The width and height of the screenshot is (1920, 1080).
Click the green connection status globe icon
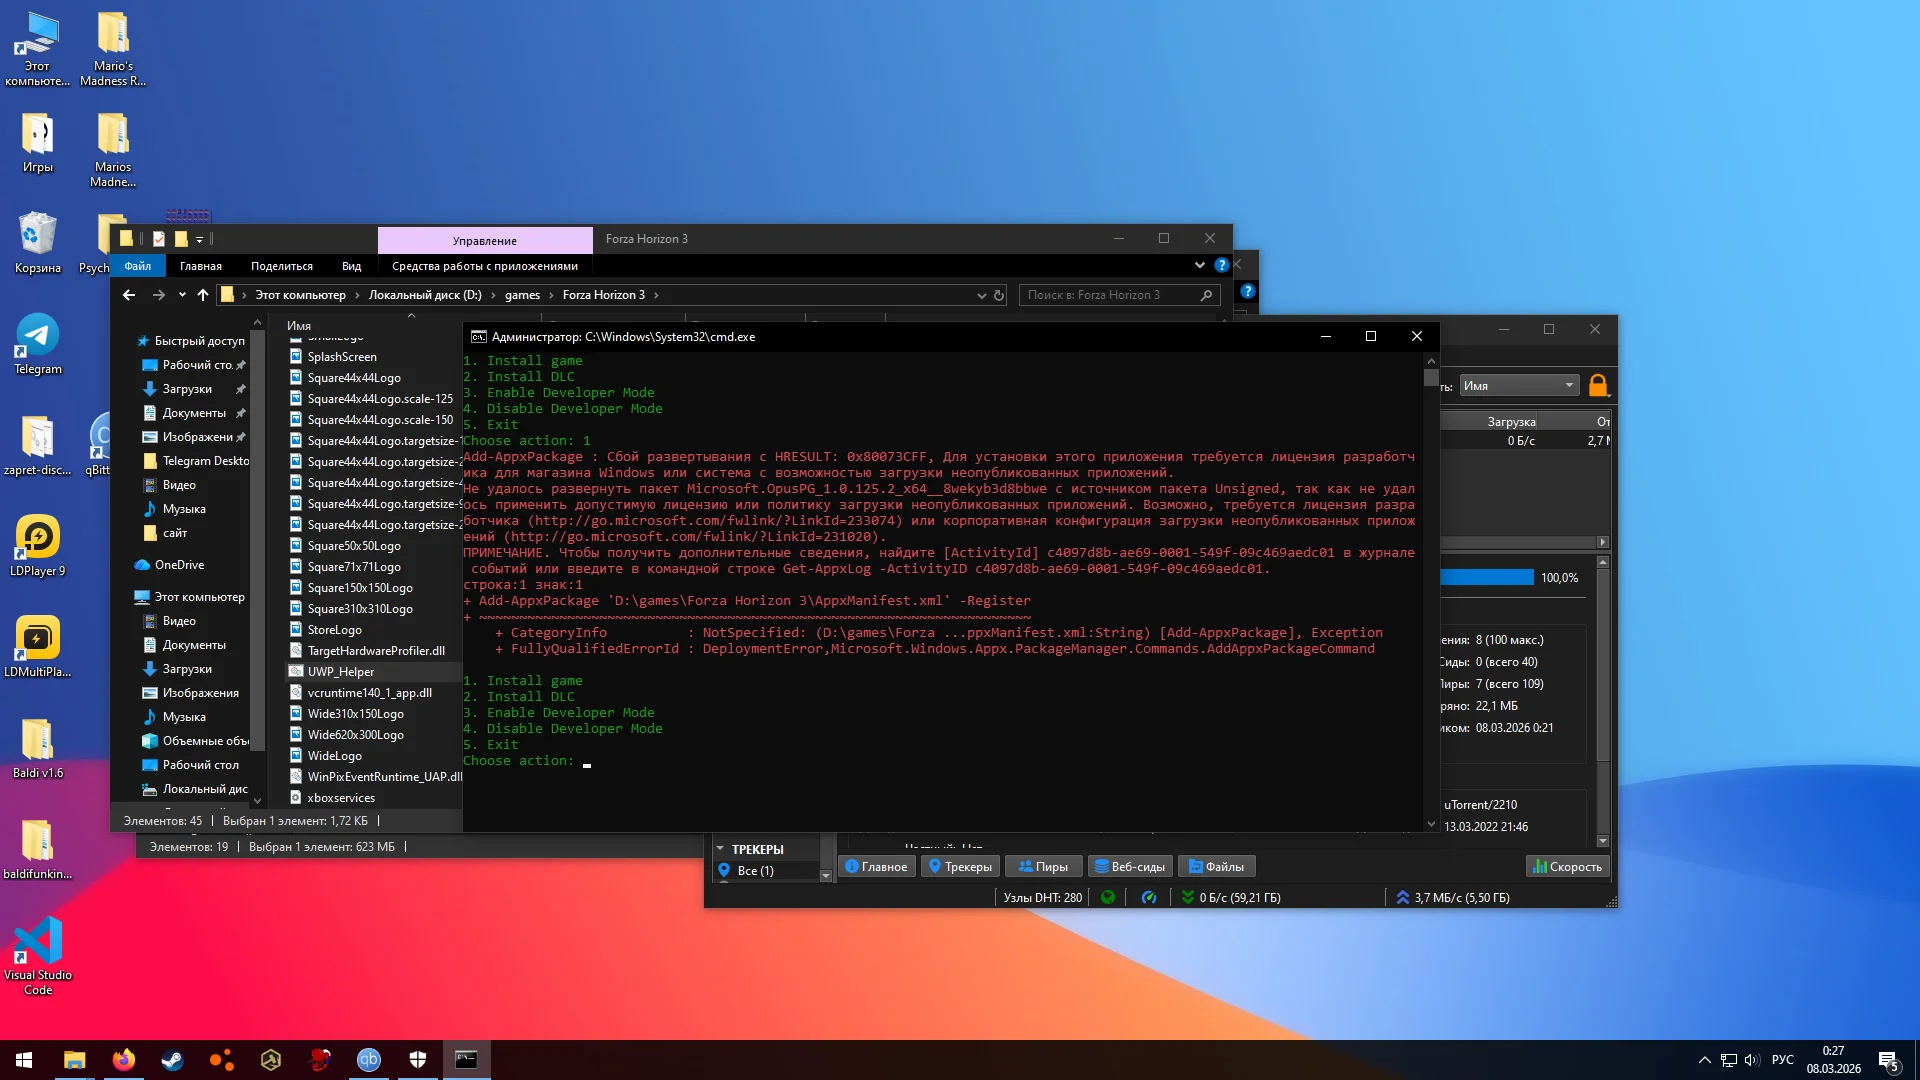click(1108, 897)
